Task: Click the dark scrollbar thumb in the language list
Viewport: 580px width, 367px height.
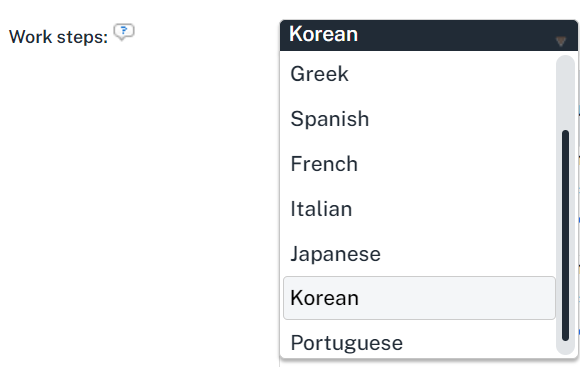Action: 565,235
